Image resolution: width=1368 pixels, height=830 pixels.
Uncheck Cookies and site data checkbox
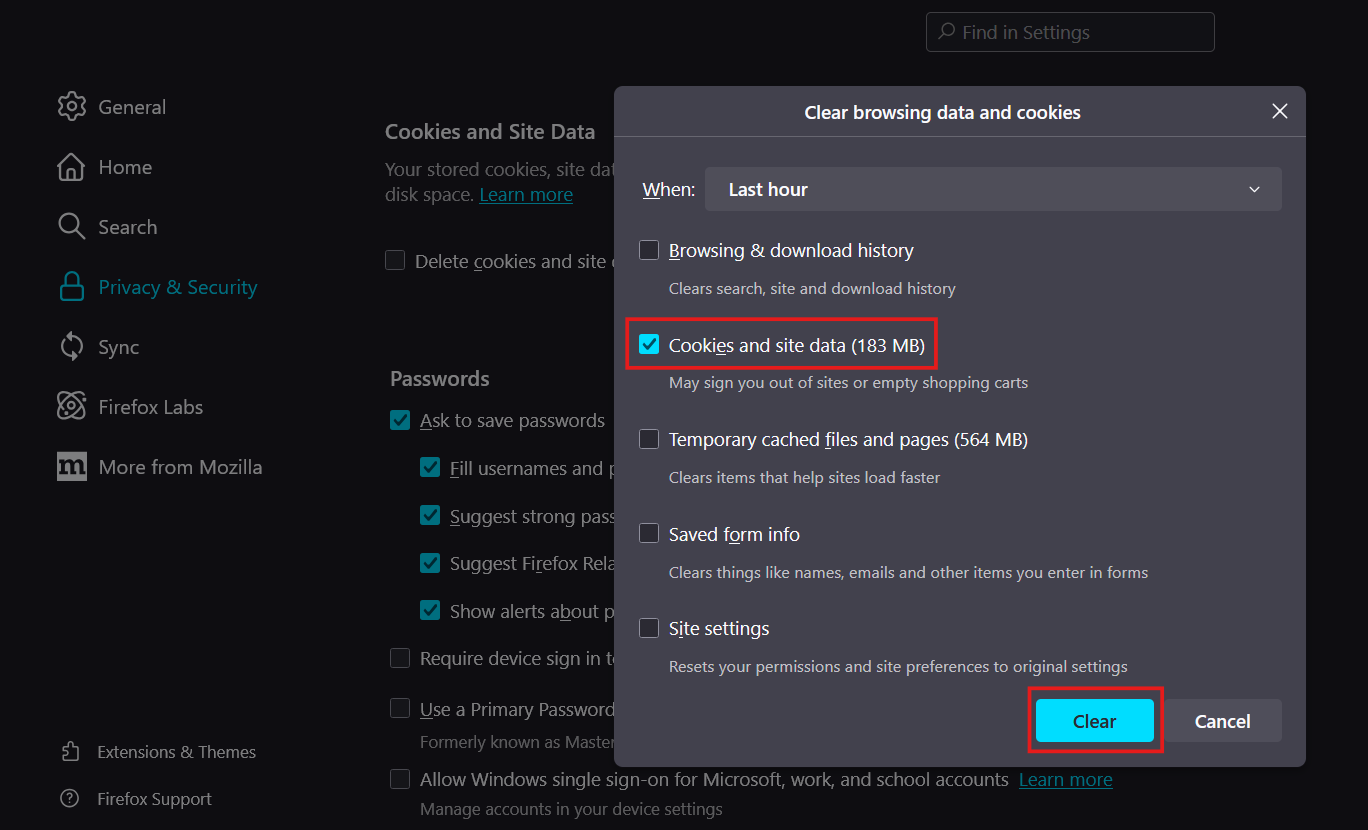tap(649, 345)
